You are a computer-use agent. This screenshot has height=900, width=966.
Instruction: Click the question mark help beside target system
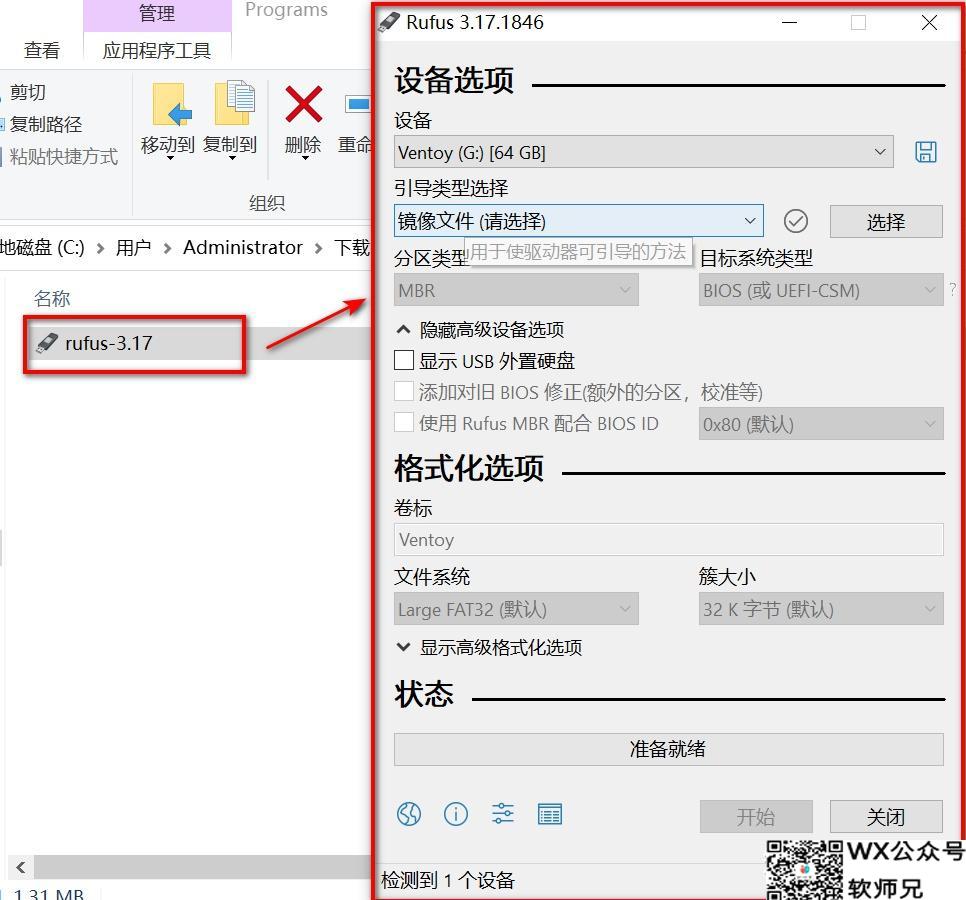pyautogui.click(x=953, y=289)
